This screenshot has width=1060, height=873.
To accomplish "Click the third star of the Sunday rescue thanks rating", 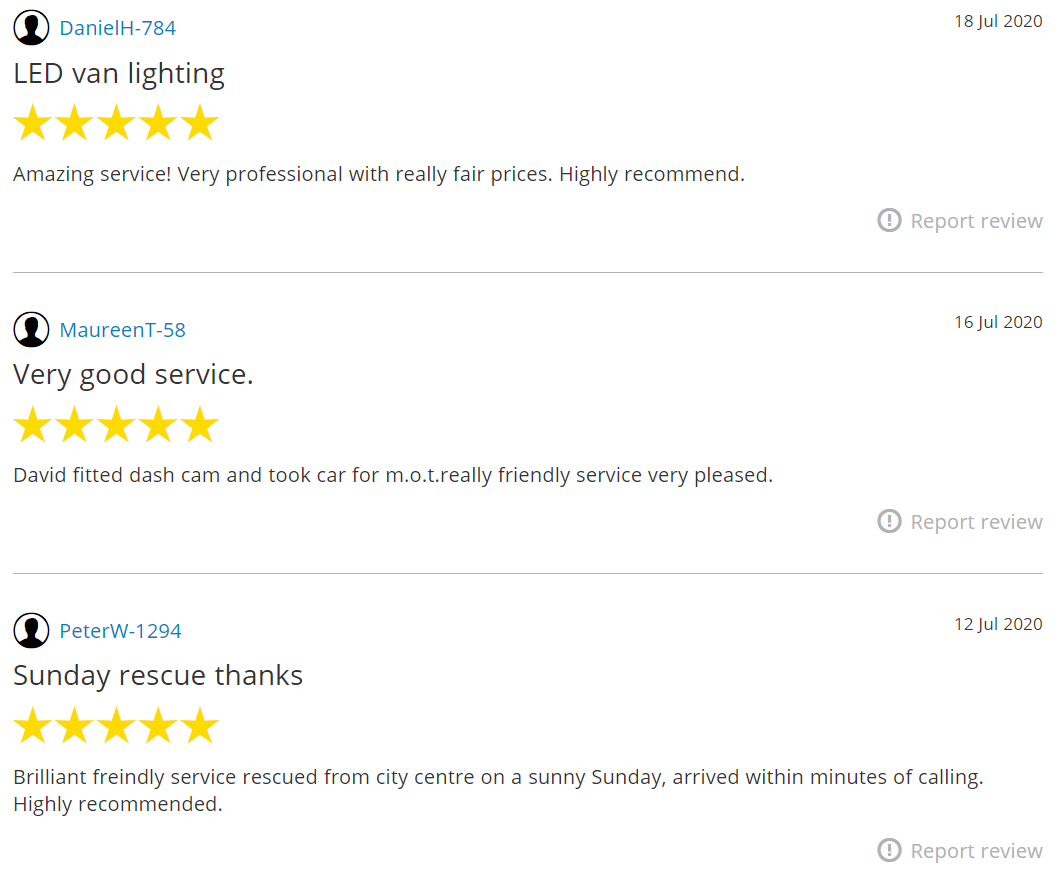I will click(x=116, y=725).
